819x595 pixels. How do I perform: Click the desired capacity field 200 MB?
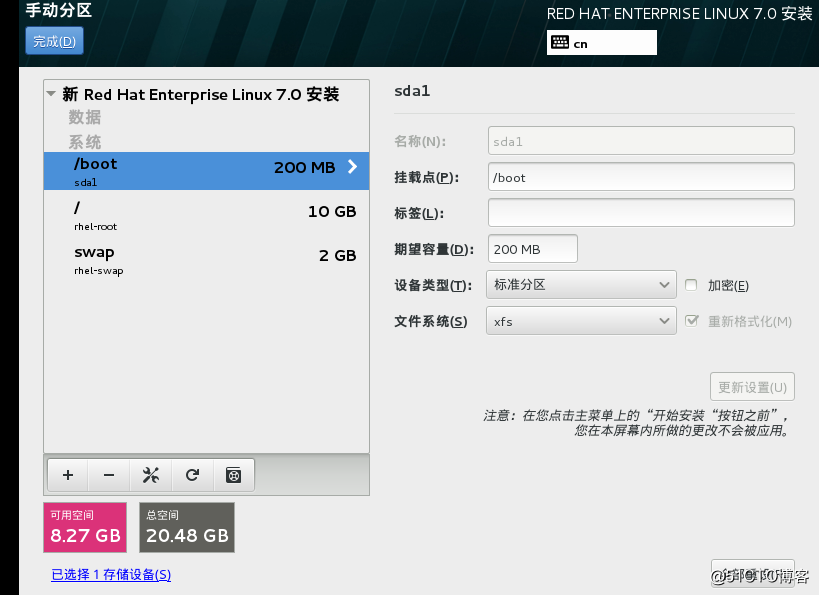coord(533,249)
